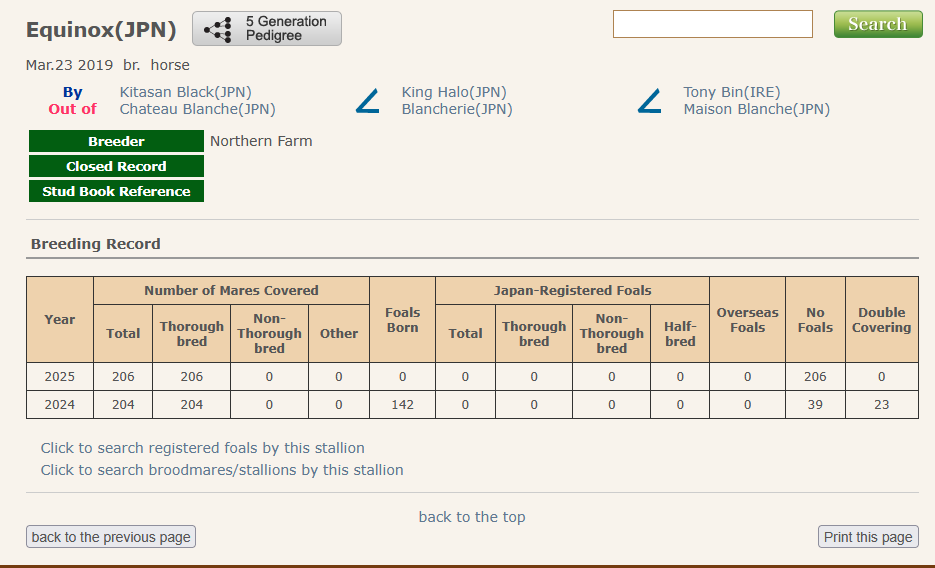Viewport: 935px width, 568px height.
Task: Click the Year column header
Action: tap(60, 319)
